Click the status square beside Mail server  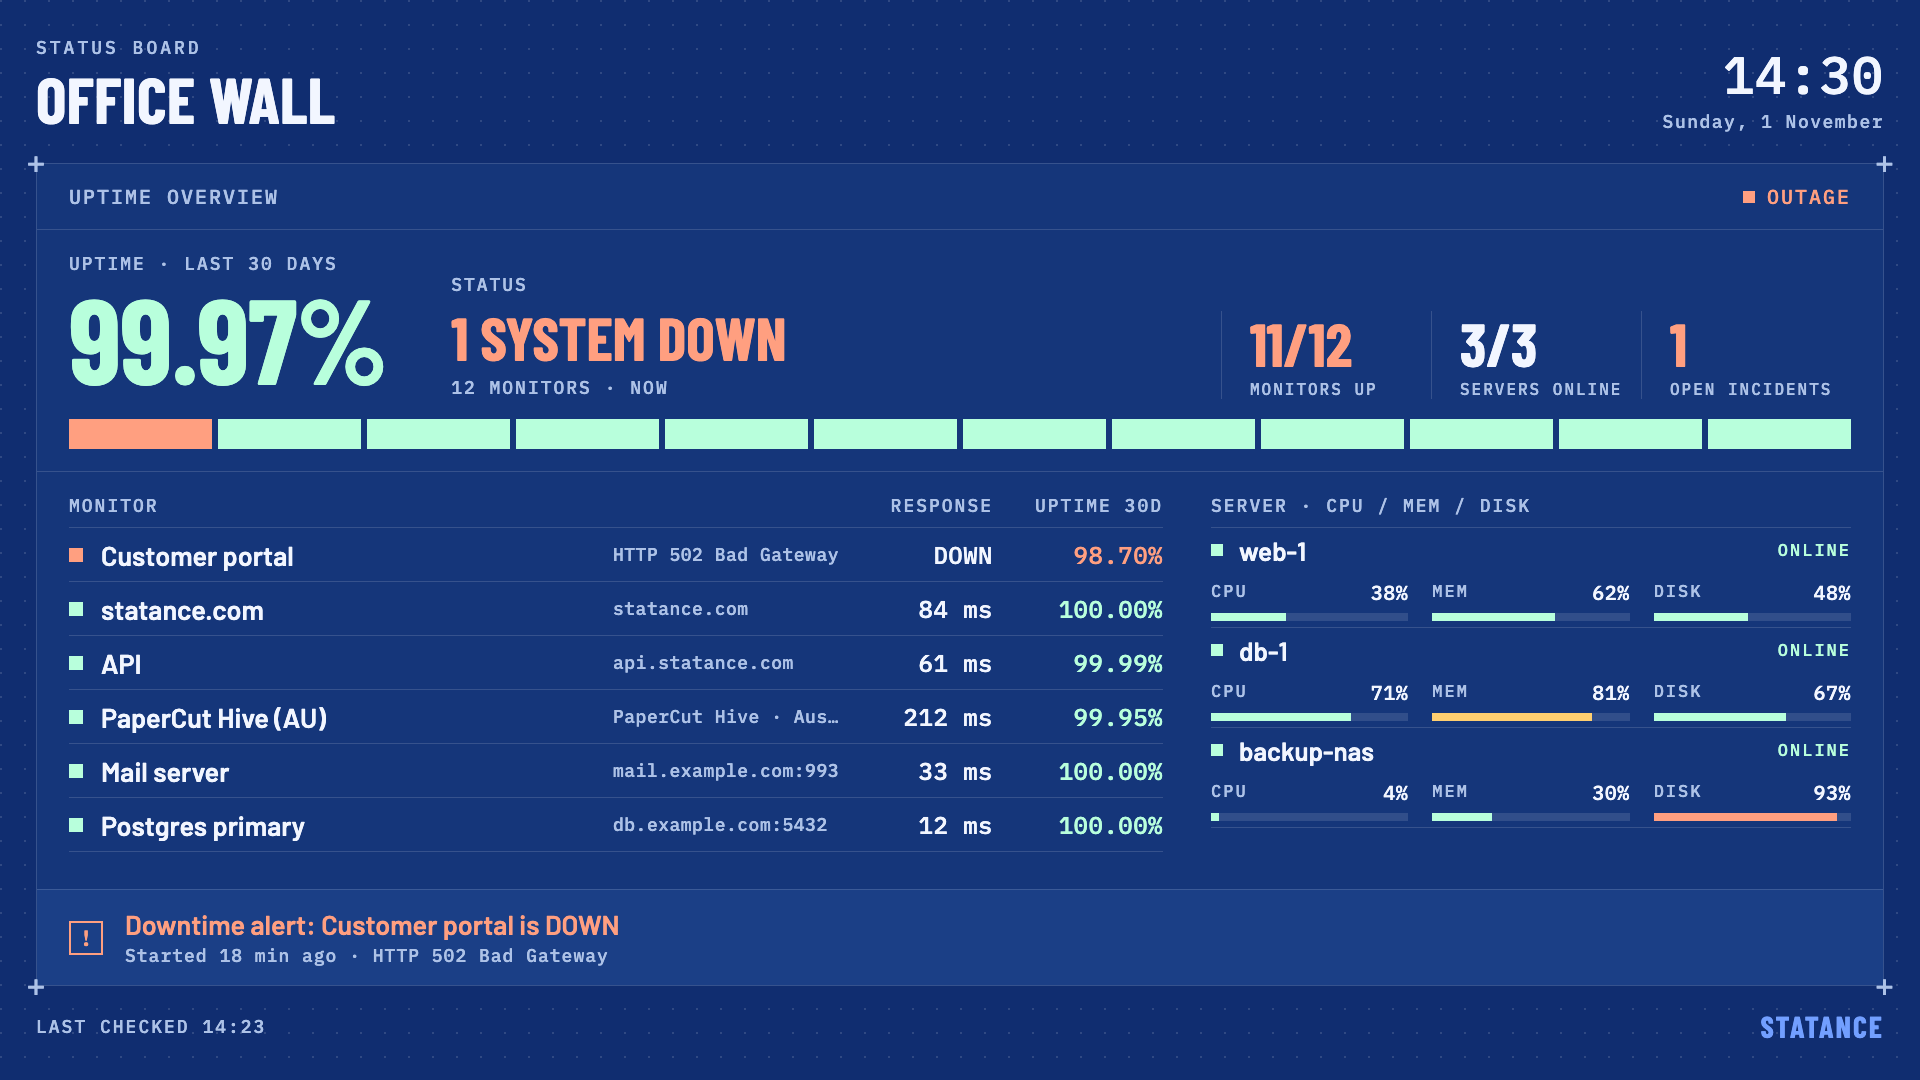click(x=76, y=771)
